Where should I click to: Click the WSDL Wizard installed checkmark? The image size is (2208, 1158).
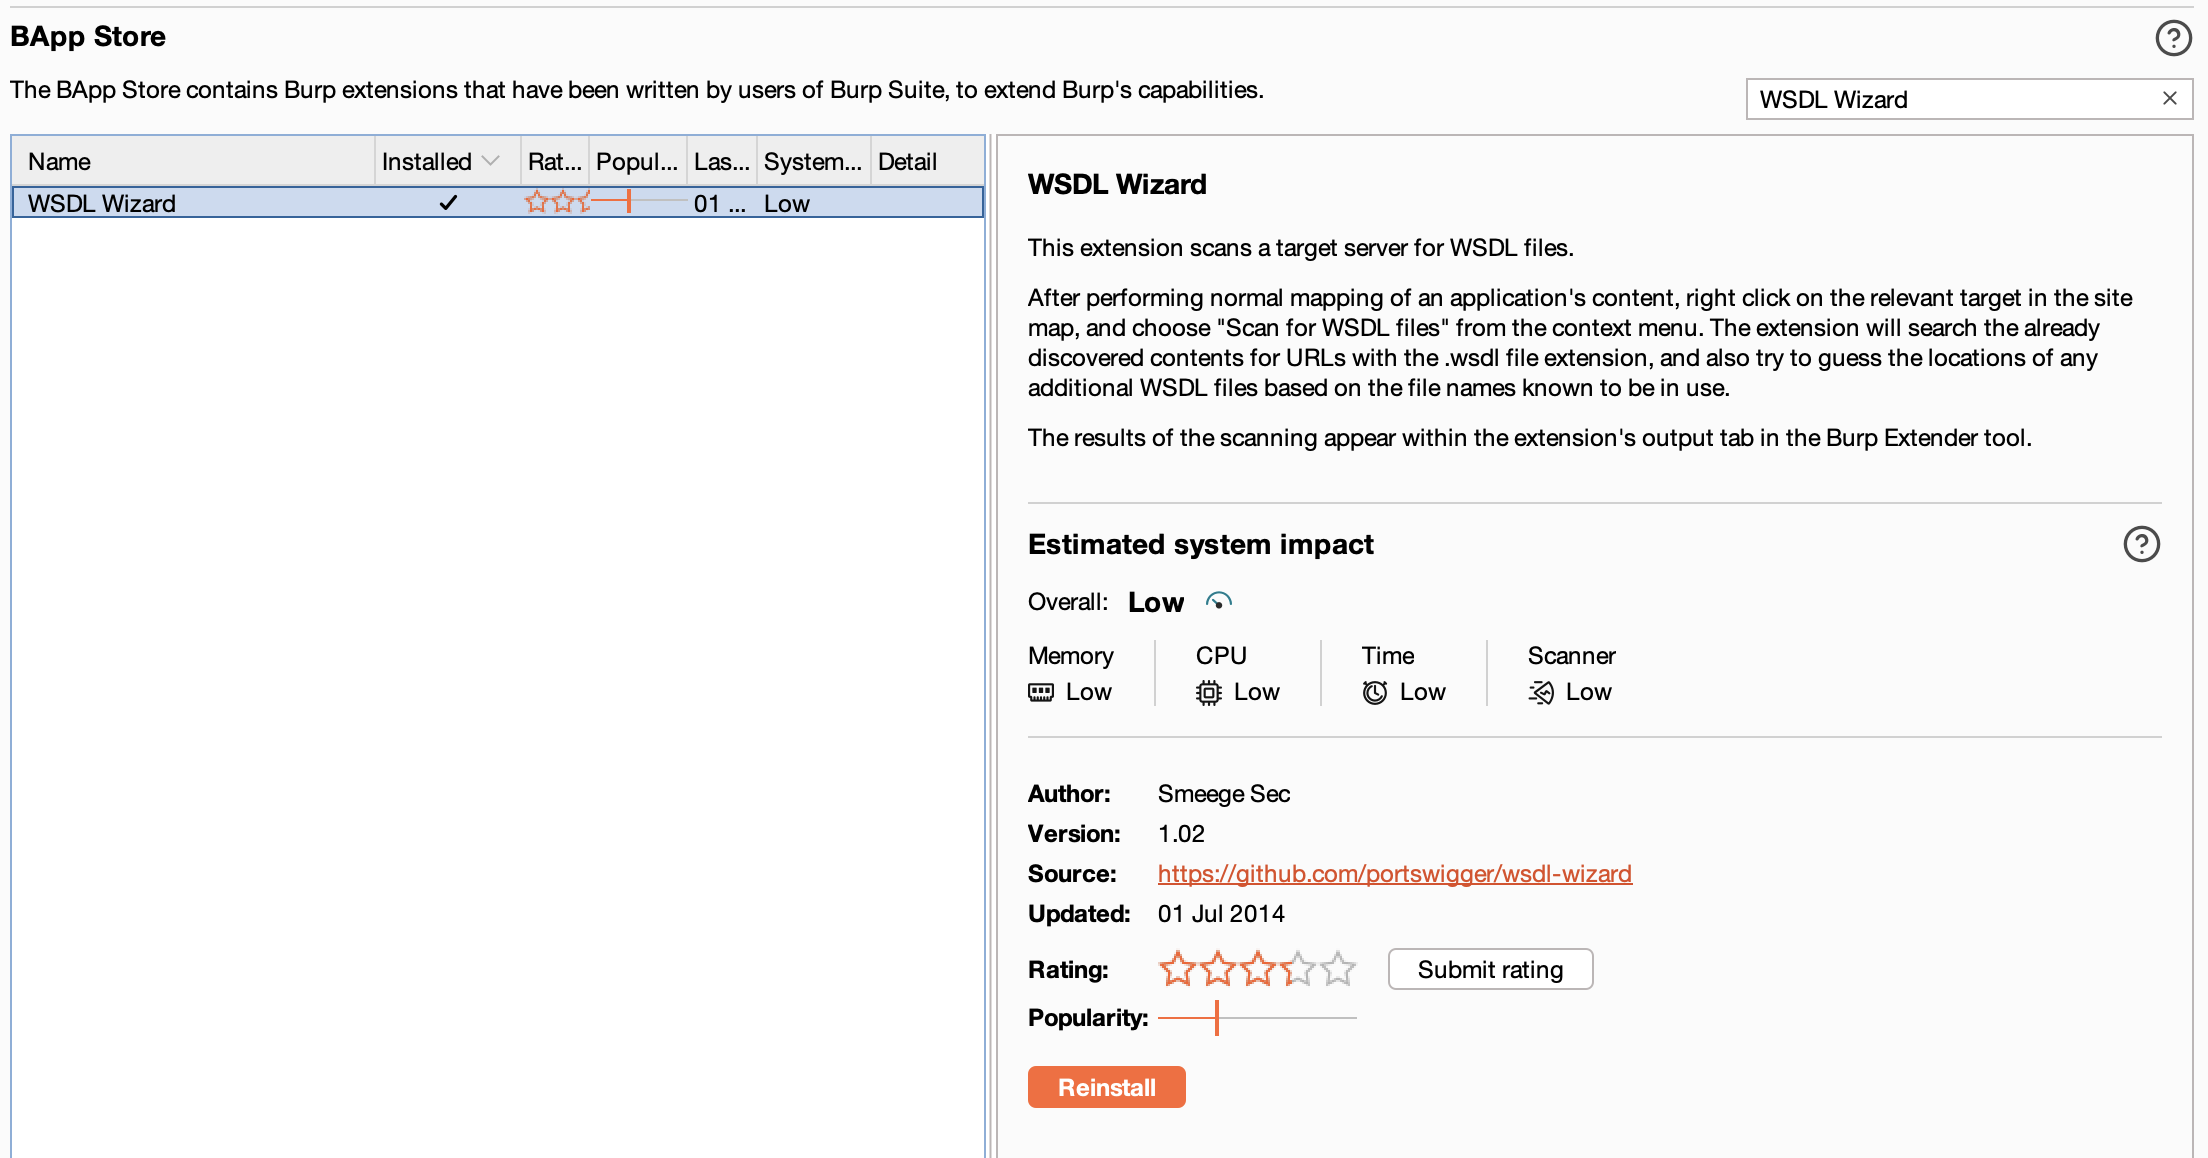tap(448, 202)
